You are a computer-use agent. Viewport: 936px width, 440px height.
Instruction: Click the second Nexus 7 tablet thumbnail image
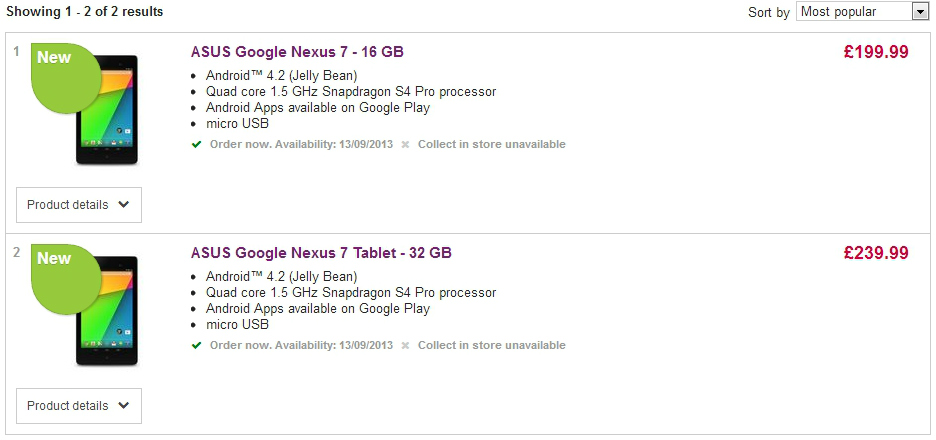pyautogui.click(x=107, y=311)
